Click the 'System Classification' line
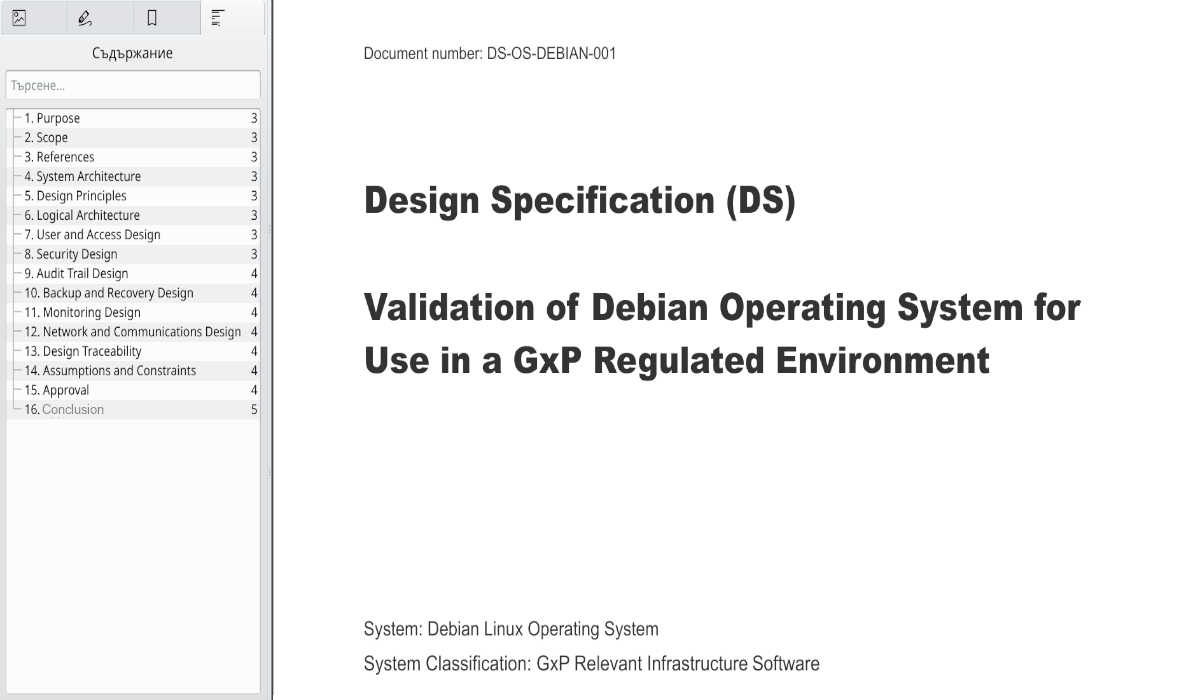The image size is (1200, 700). 592,664
